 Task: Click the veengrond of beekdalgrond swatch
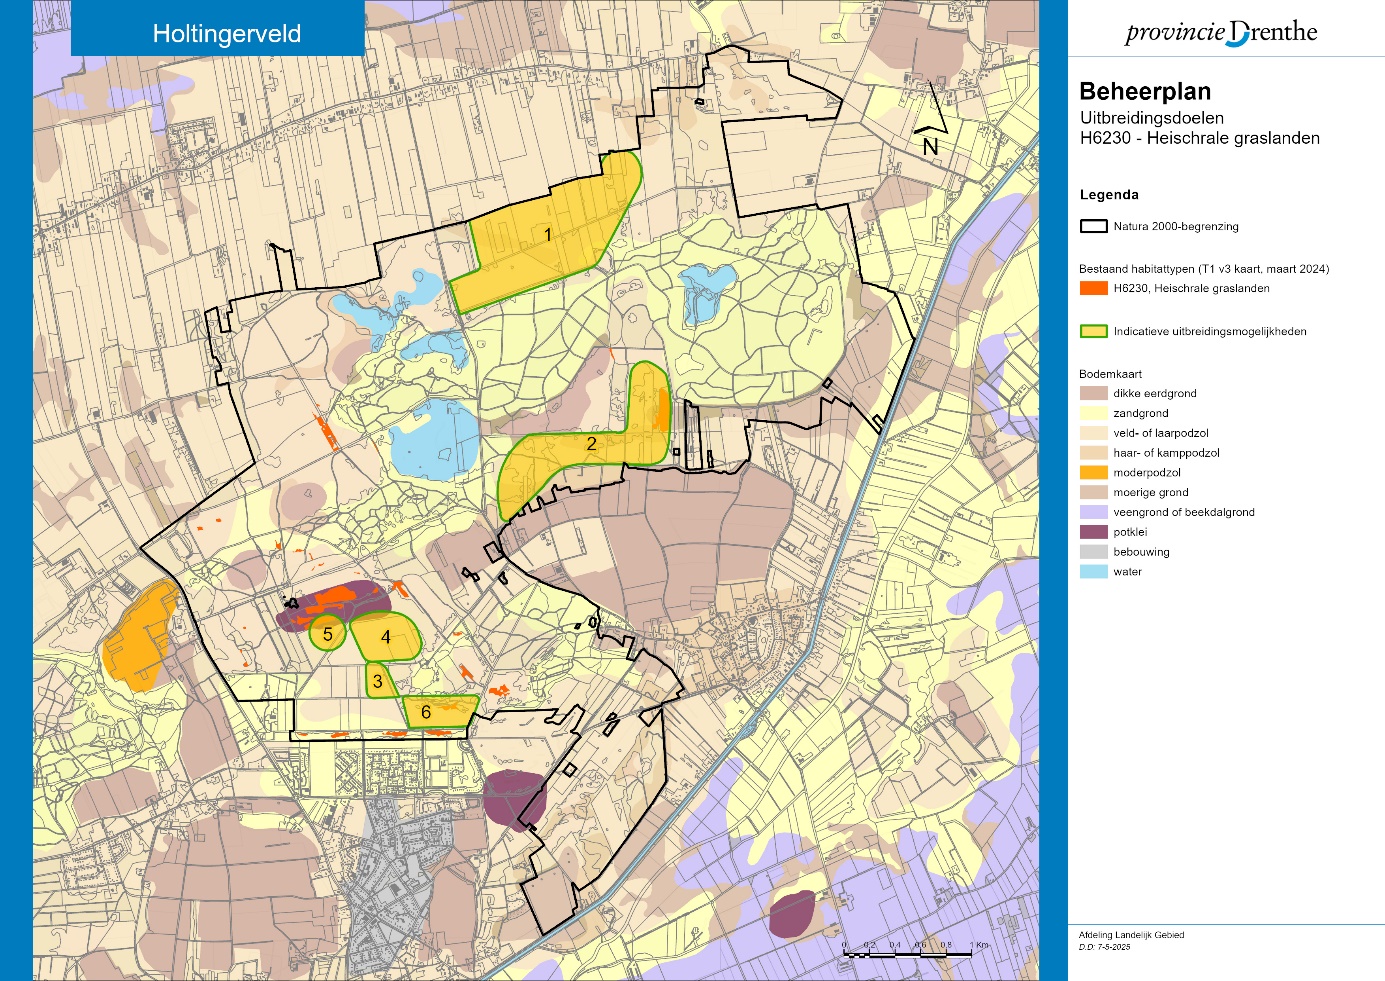[1093, 512]
